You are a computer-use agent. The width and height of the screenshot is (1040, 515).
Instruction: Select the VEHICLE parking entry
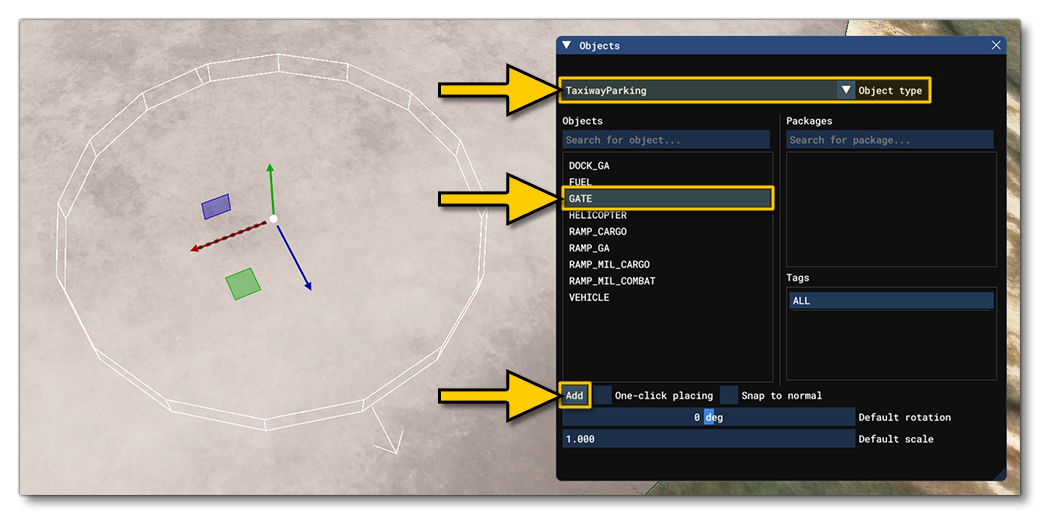click(589, 298)
